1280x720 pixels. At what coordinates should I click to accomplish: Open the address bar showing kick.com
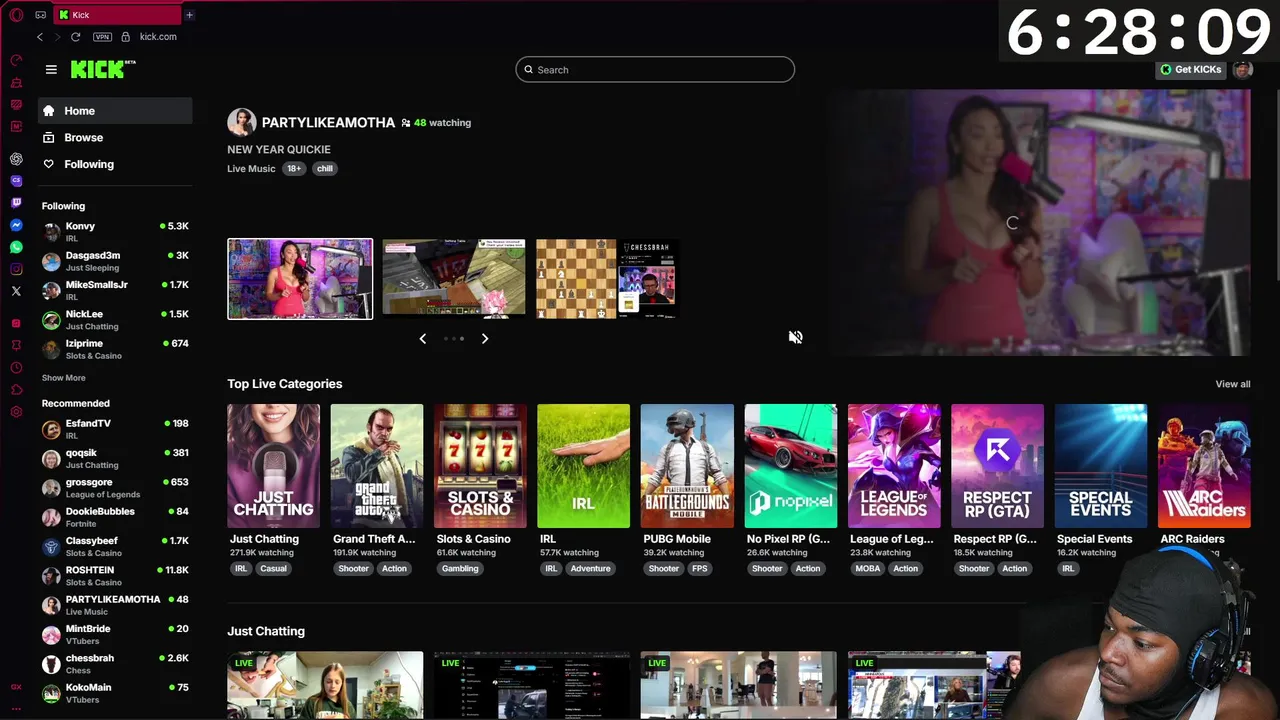(158, 37)
